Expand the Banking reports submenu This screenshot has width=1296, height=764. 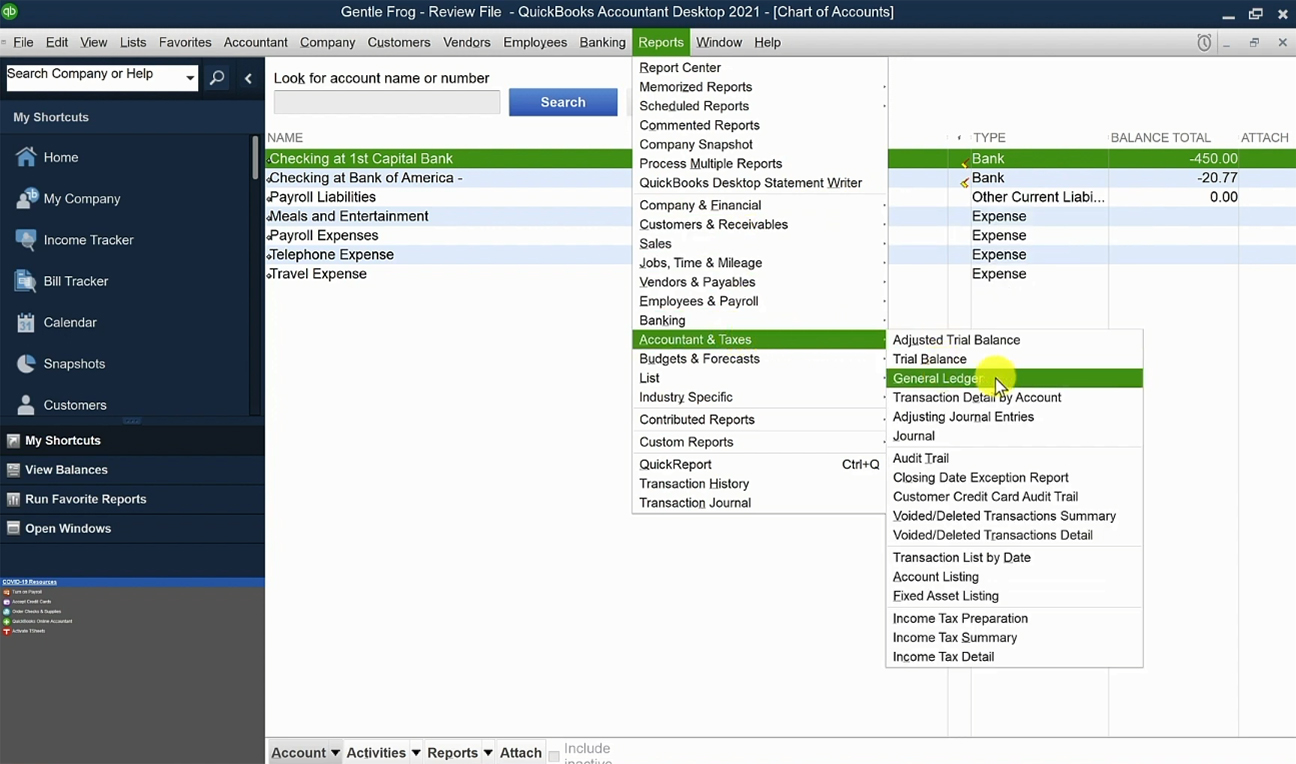click(x=759, y=321)
